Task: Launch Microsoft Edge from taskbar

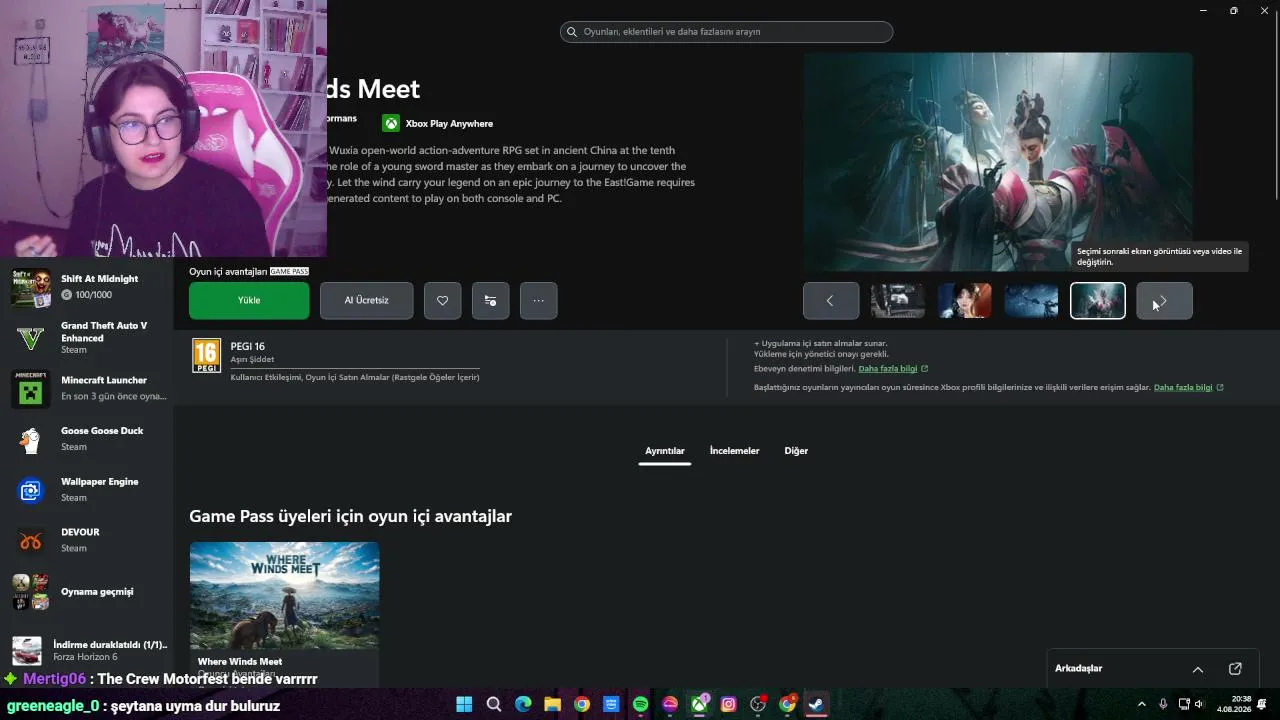Action: (x=523, y=704)
